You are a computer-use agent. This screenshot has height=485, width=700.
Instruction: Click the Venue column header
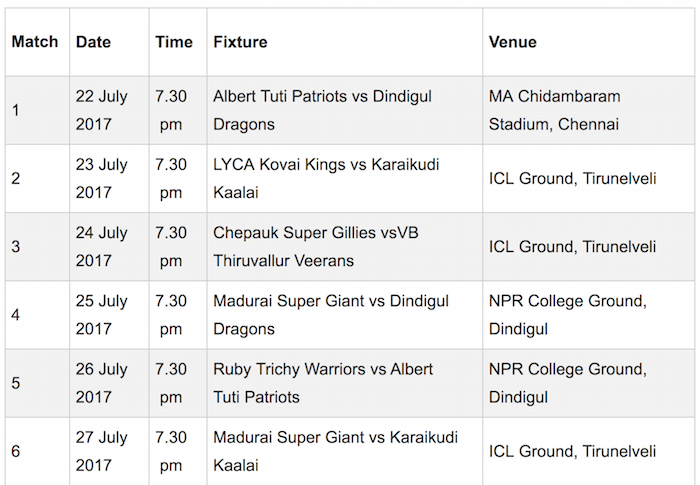[512, 43]
